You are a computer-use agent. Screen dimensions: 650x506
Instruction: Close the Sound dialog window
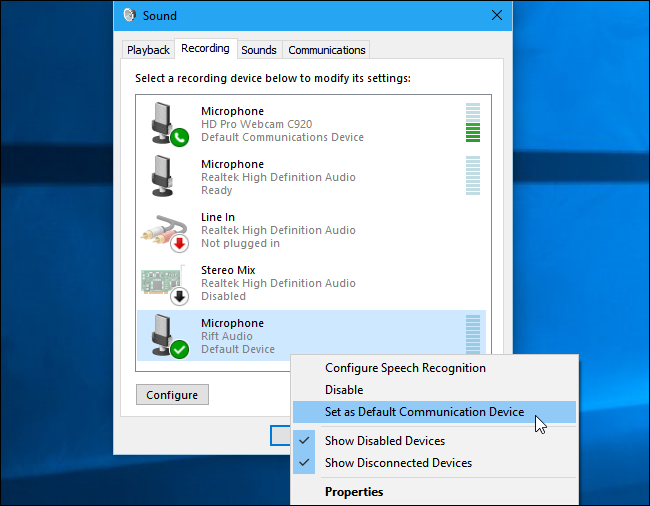pos(497,15)
